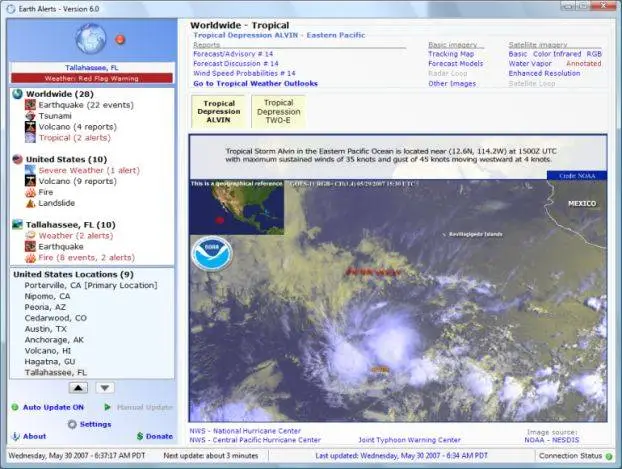The height and width of the screenshot is (469, 622).
Task: Click the Tallahassee Weather icon
Action: 30,236
